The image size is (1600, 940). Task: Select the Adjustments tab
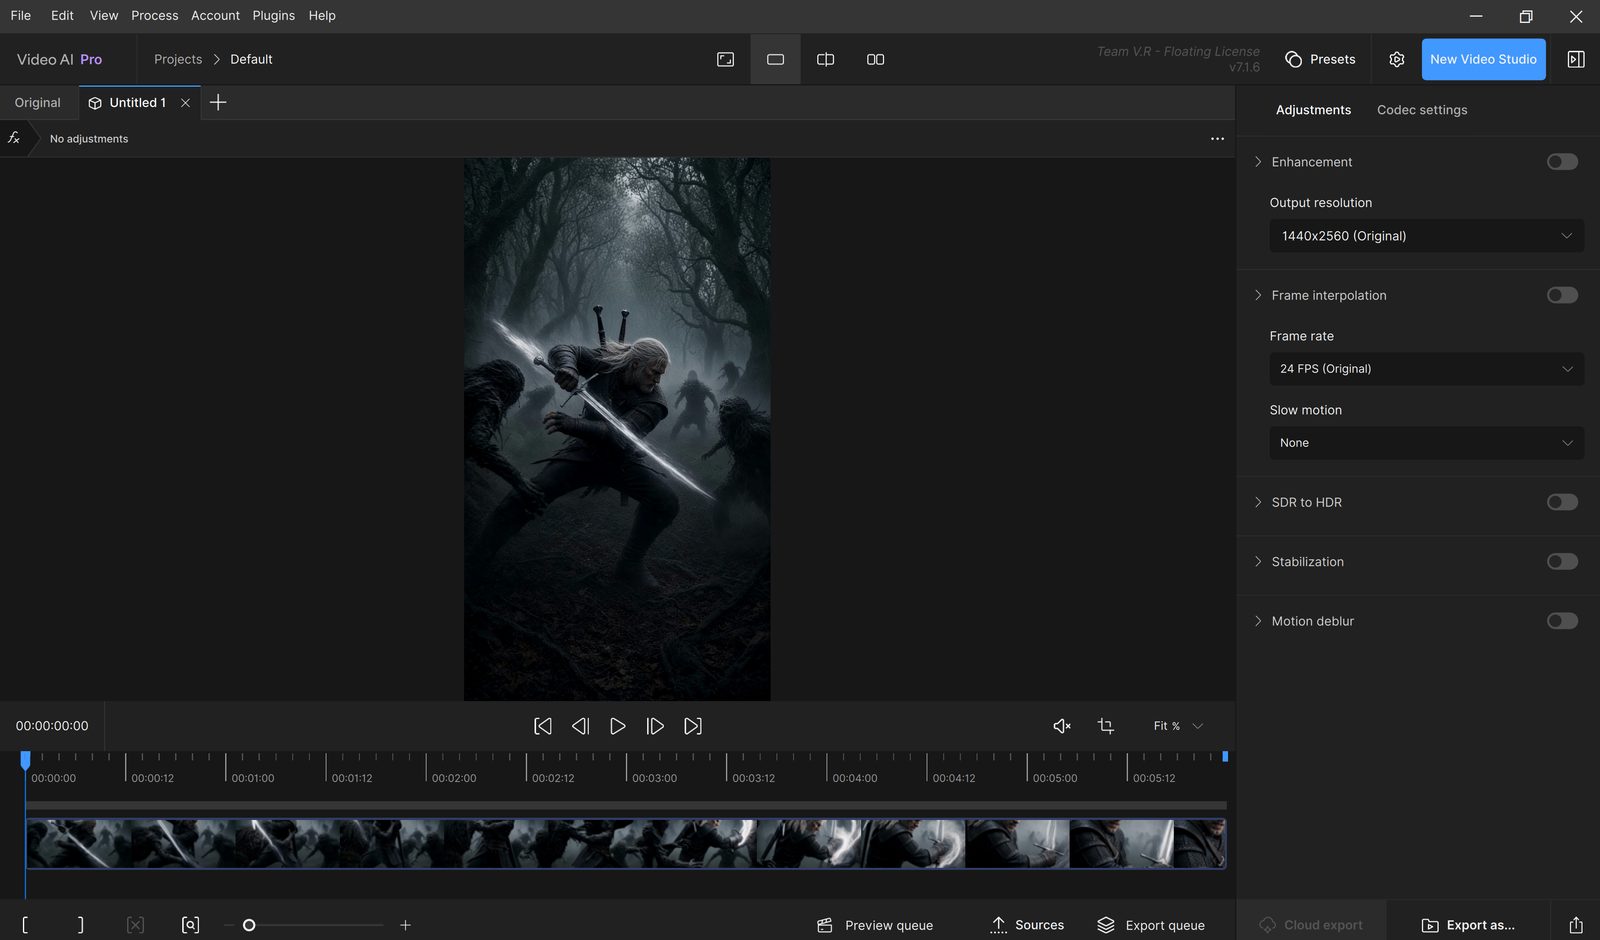pyautogui.click(x=1313, y=110)
